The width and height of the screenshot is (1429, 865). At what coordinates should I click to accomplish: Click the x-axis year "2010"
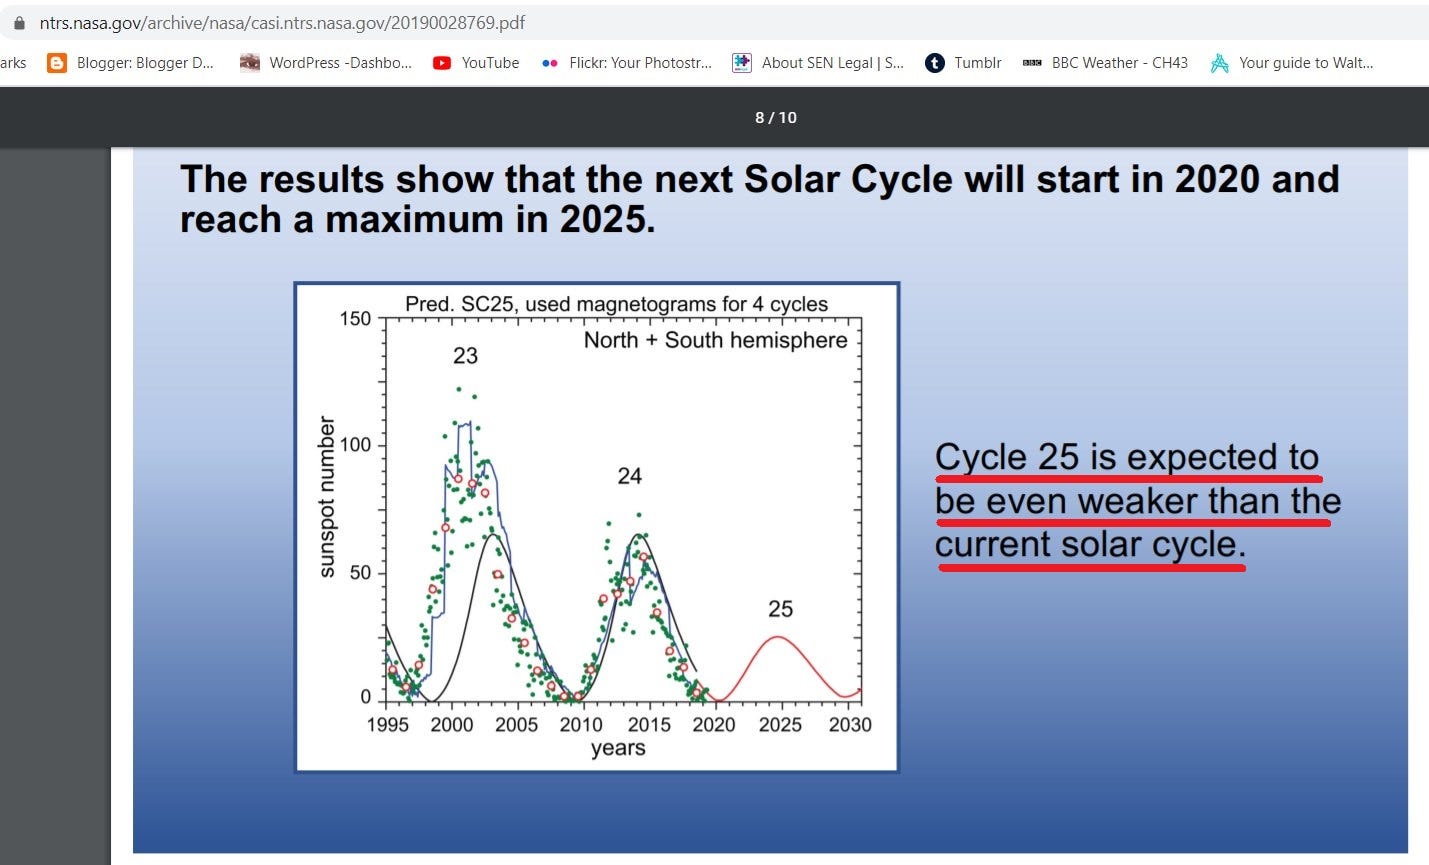pos(581,725)
